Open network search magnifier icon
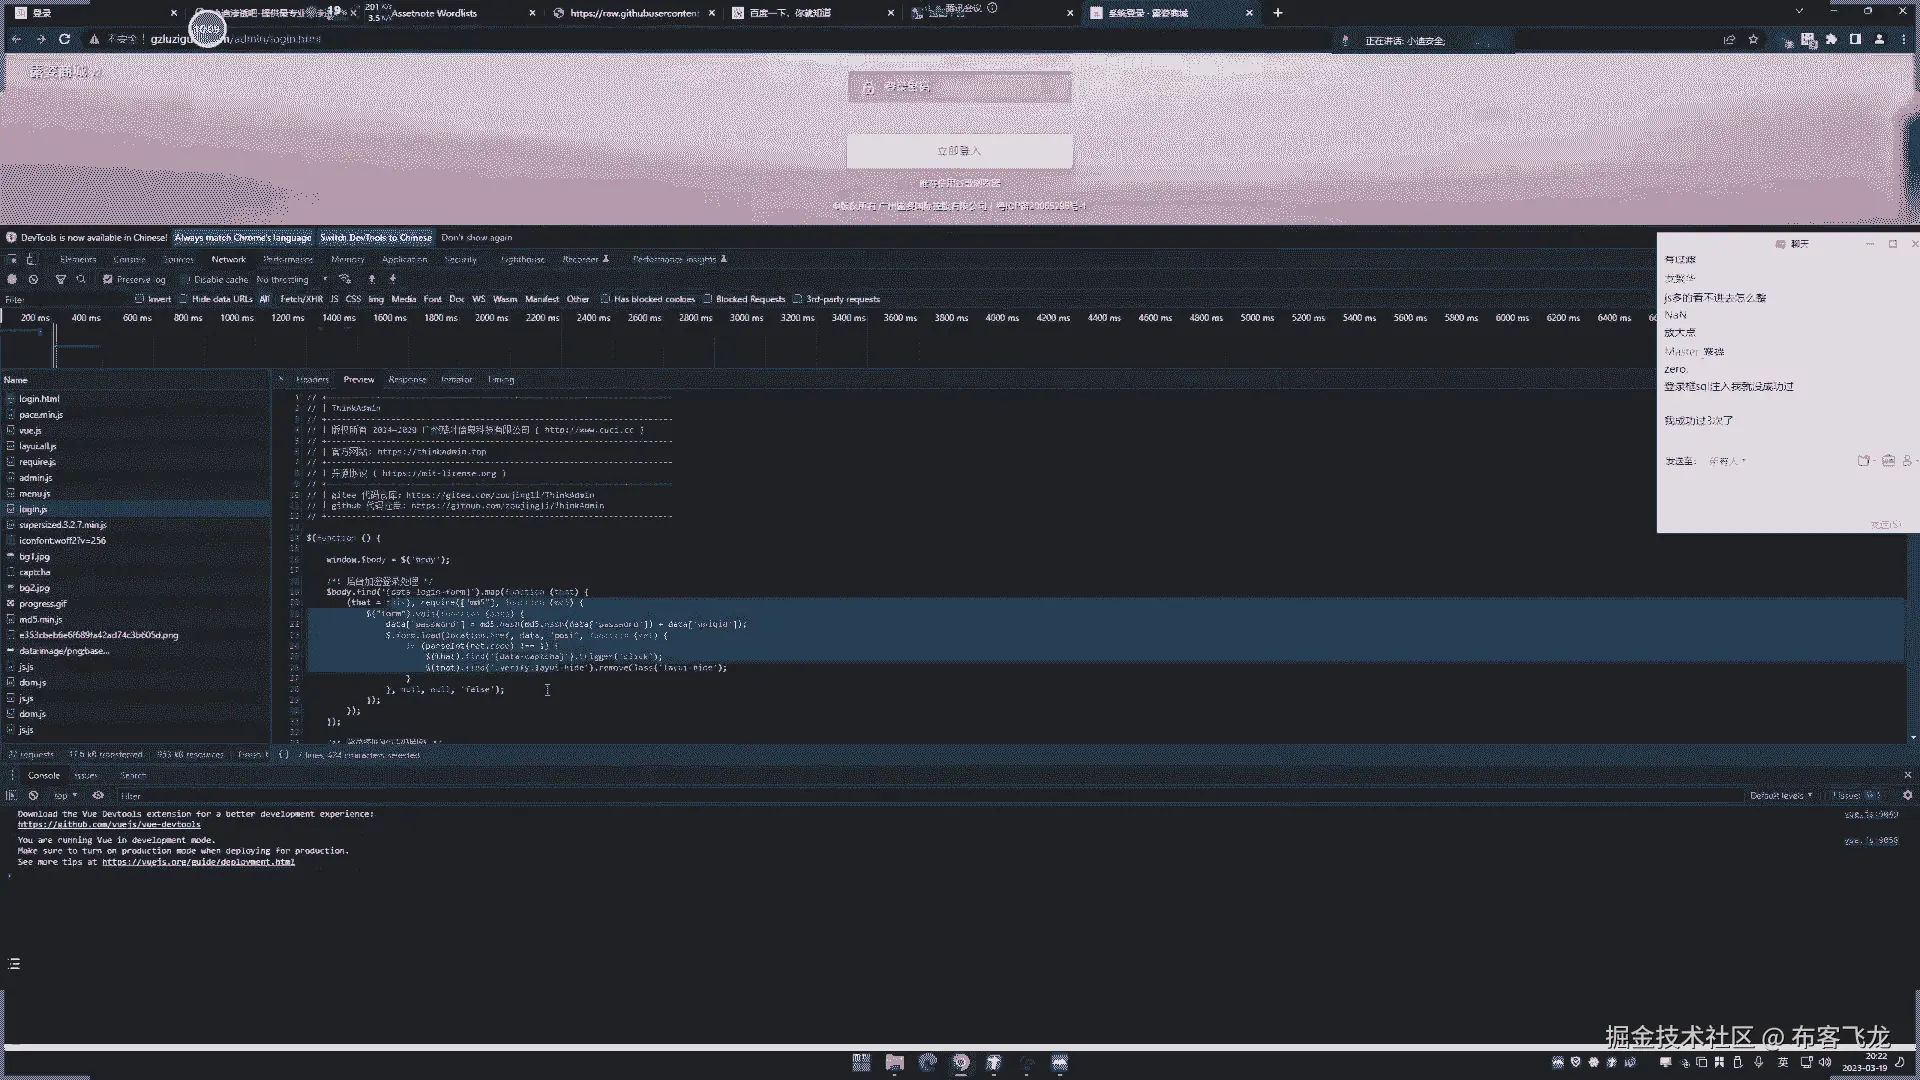 81,280
